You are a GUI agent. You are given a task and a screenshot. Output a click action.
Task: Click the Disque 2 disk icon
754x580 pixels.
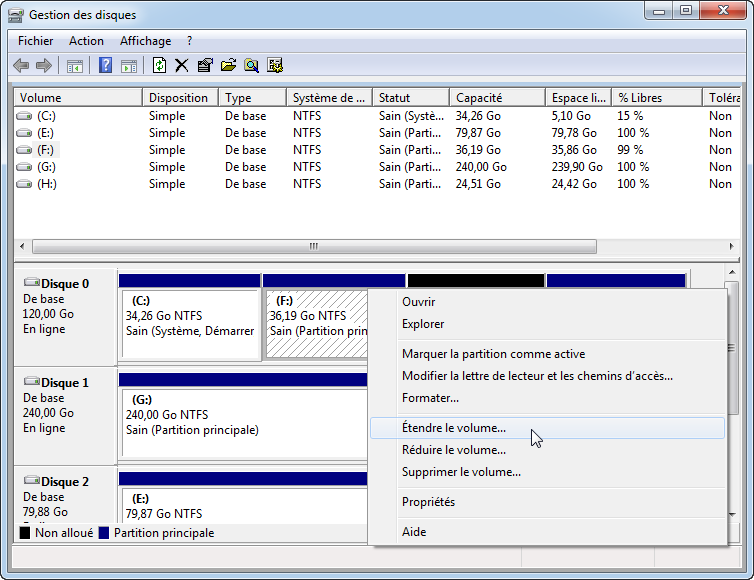32,480
